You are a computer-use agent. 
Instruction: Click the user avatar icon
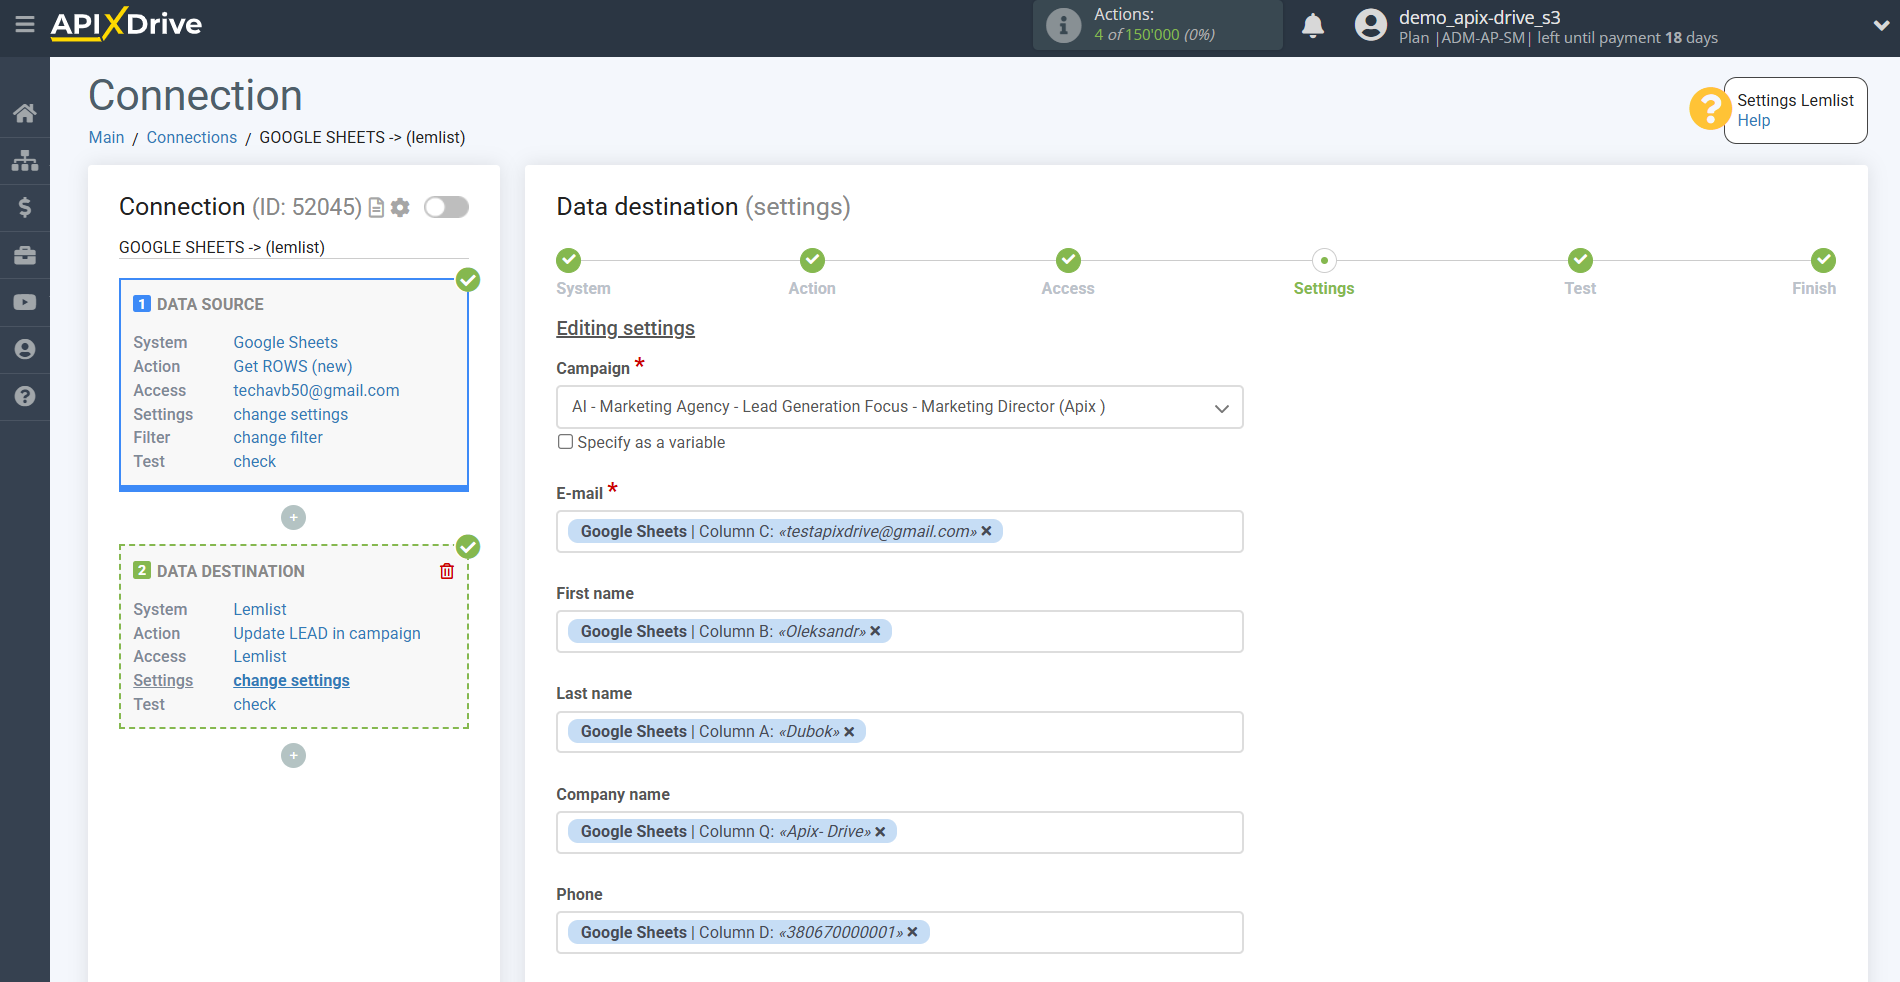tap(1371, 25)
